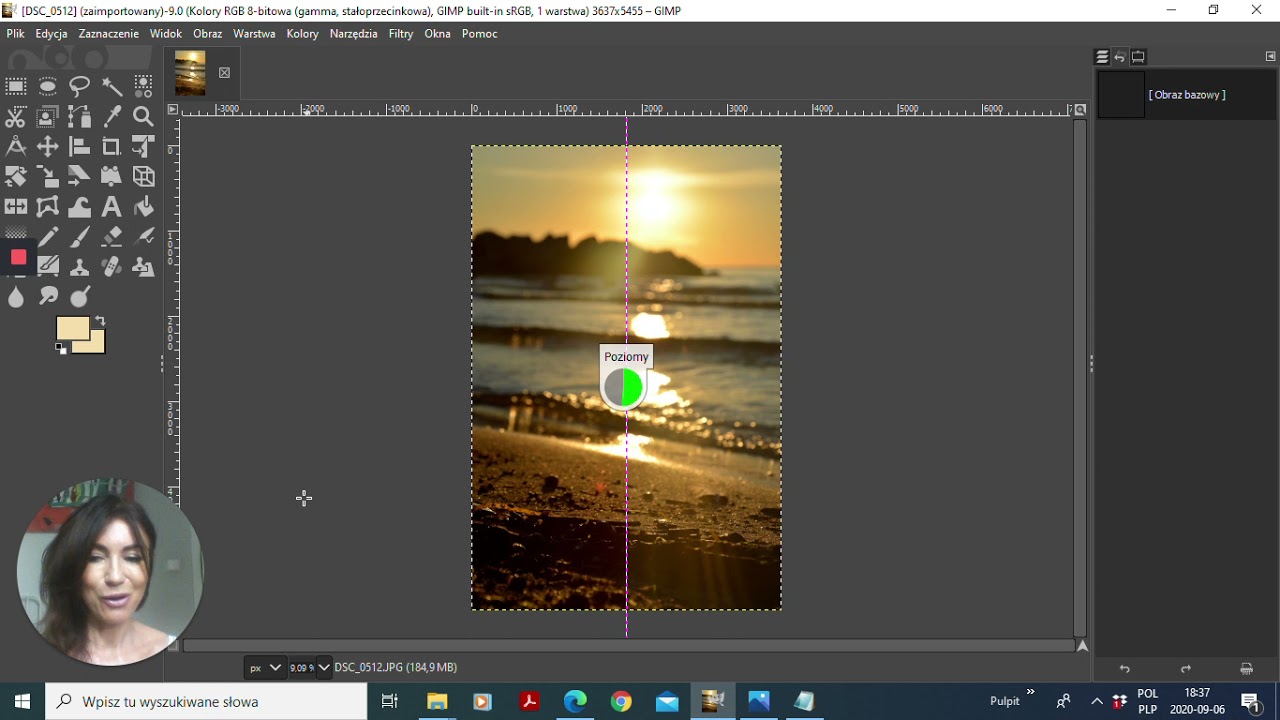This screenshot has width=1280, height=720.
Task: Choose the Warp Transform tool
Action: tap(80, 207)
